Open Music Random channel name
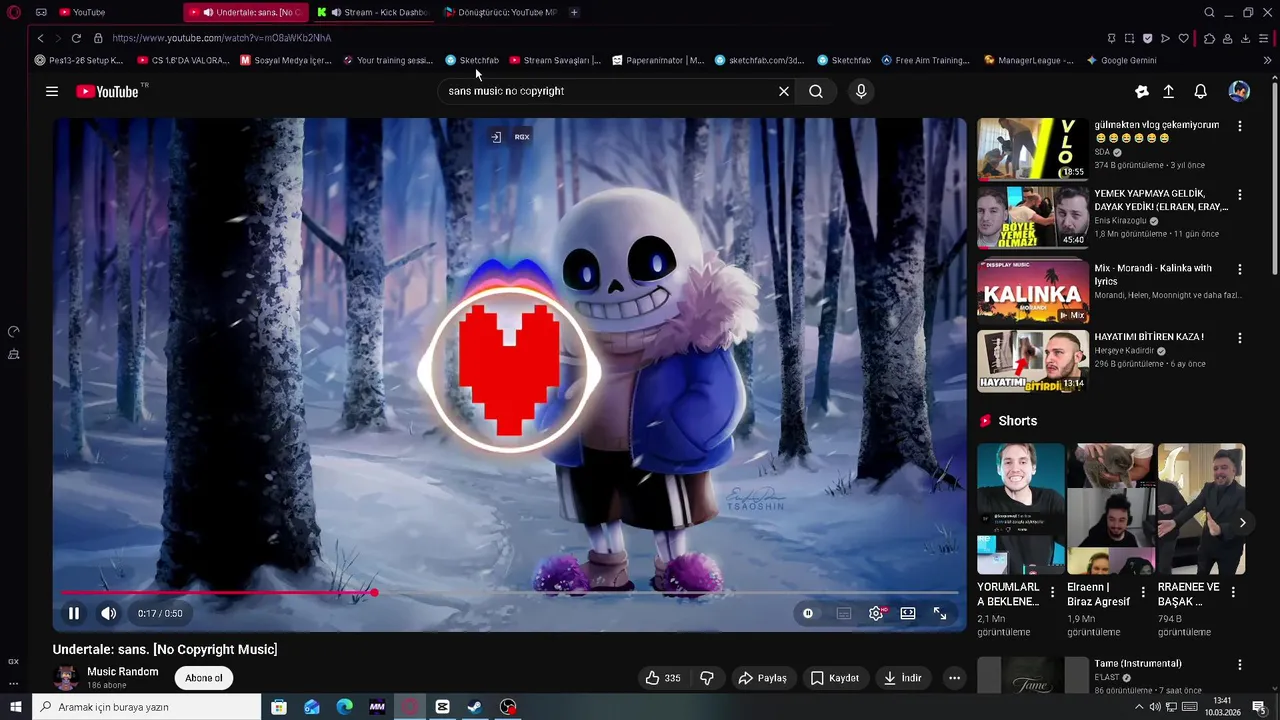 click(x=122, y=672)
